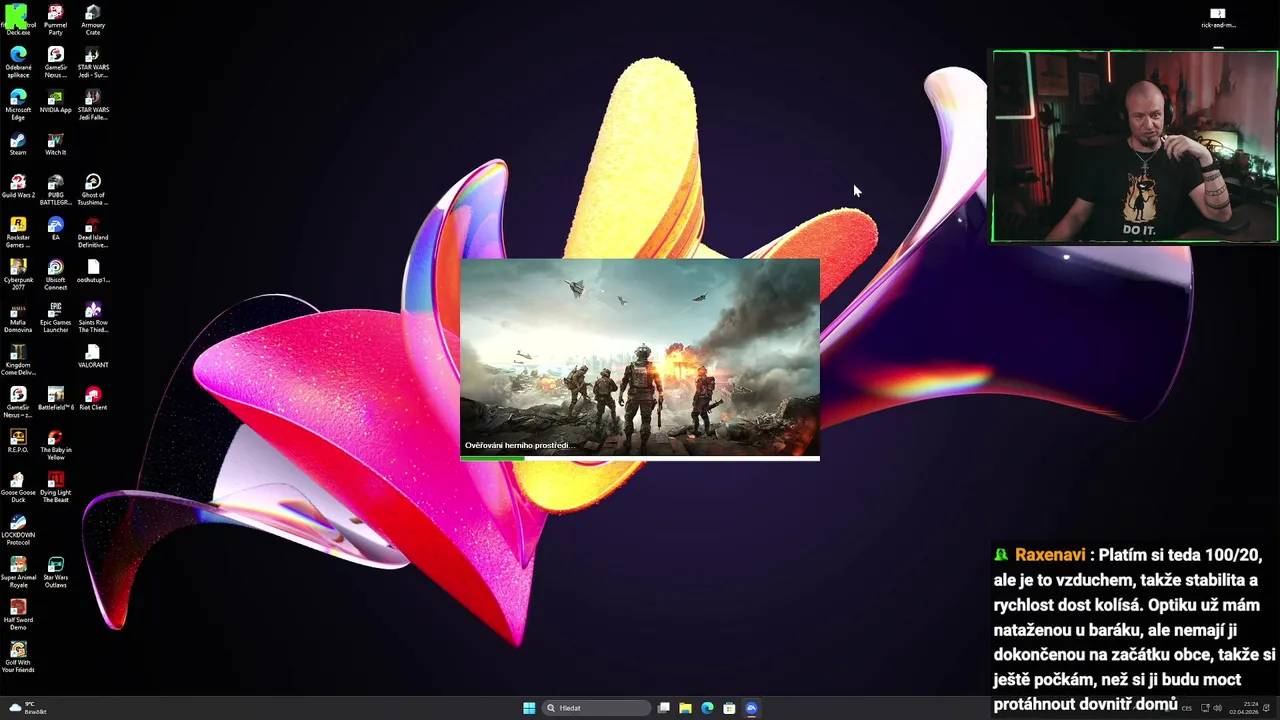The image size is (1280, 720).
Task: Select the Star Wars Outlaws desktop icon
Action: click(x=55, y=572)
